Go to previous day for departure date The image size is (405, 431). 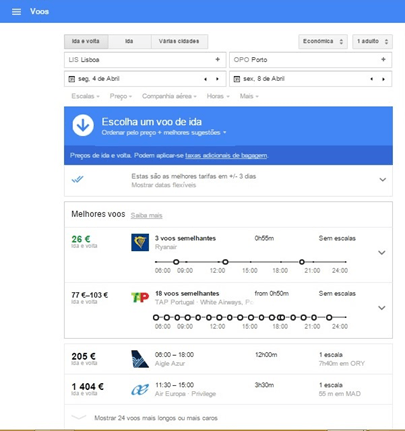206,79
